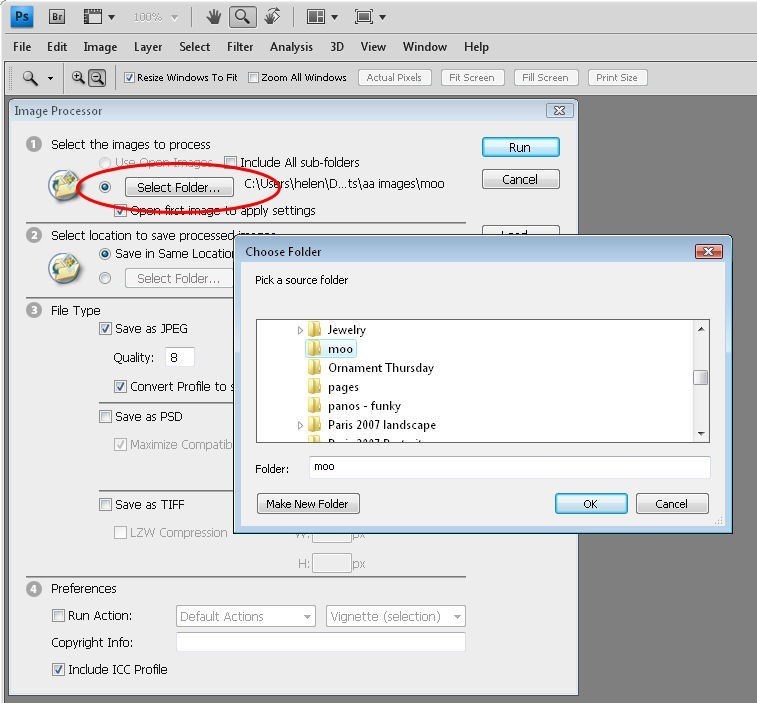
Task: Activate the Zoom tool in application bar
Action: click(x=242, y=17)
